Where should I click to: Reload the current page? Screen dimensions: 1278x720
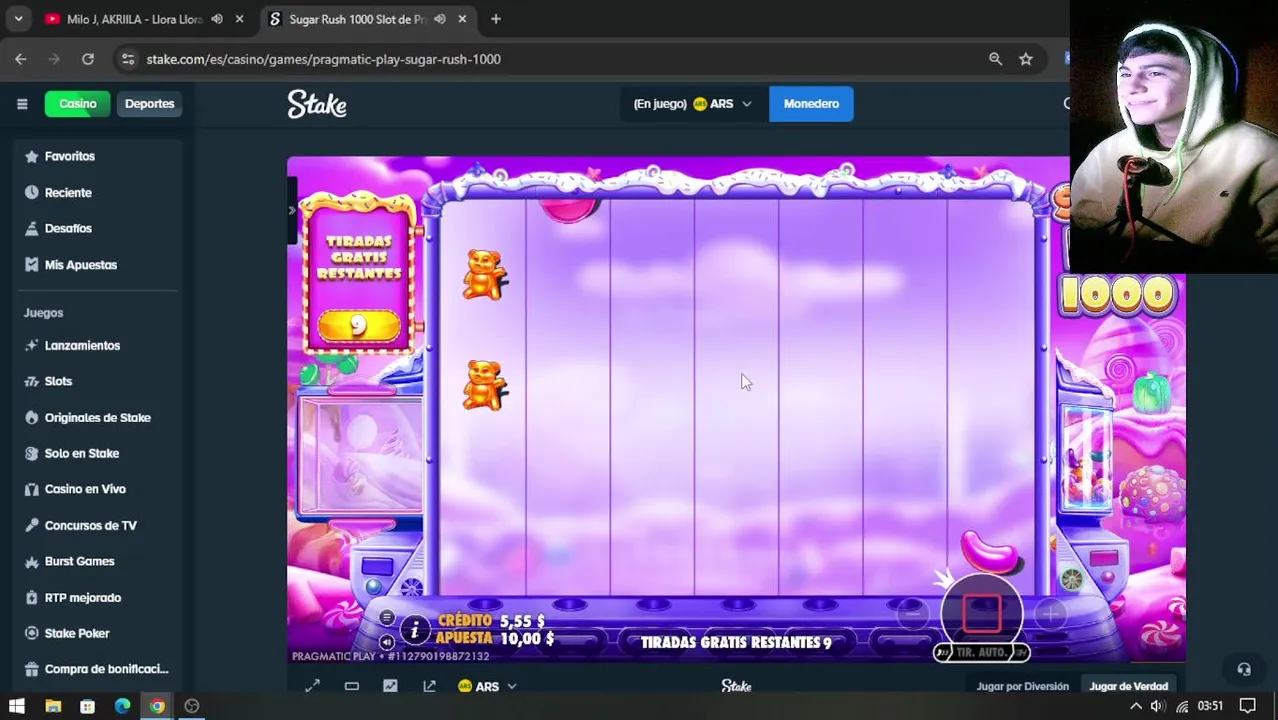[x=88, y=59]
